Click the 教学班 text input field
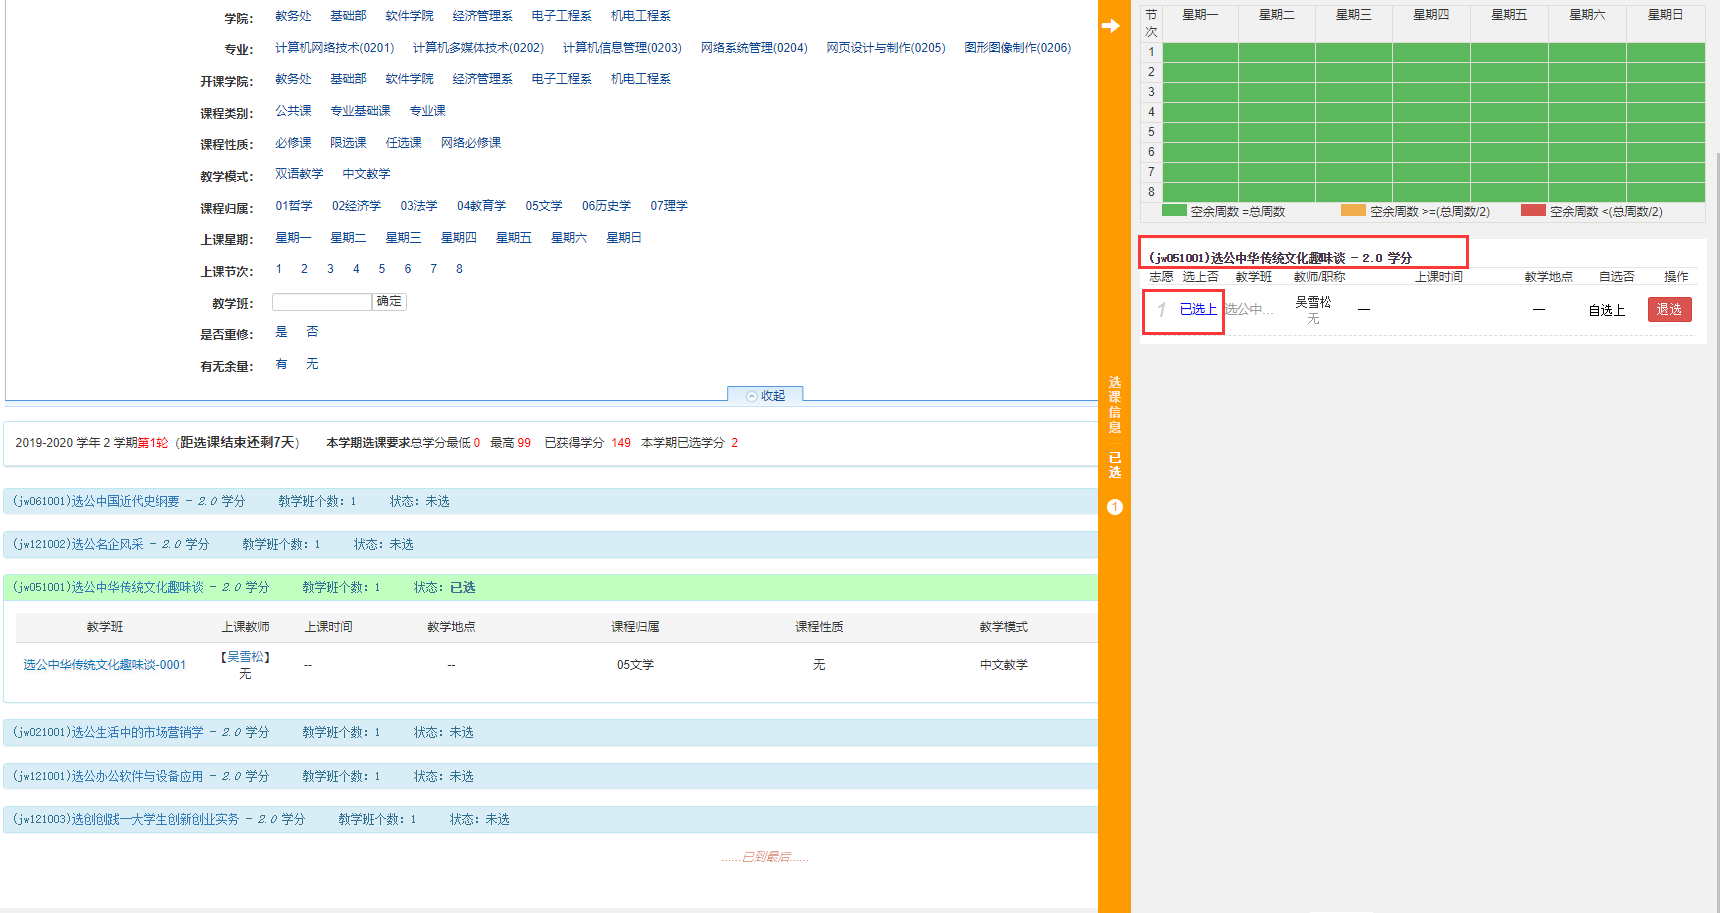This screenshot has width=1720, height=913. point(322,301)
